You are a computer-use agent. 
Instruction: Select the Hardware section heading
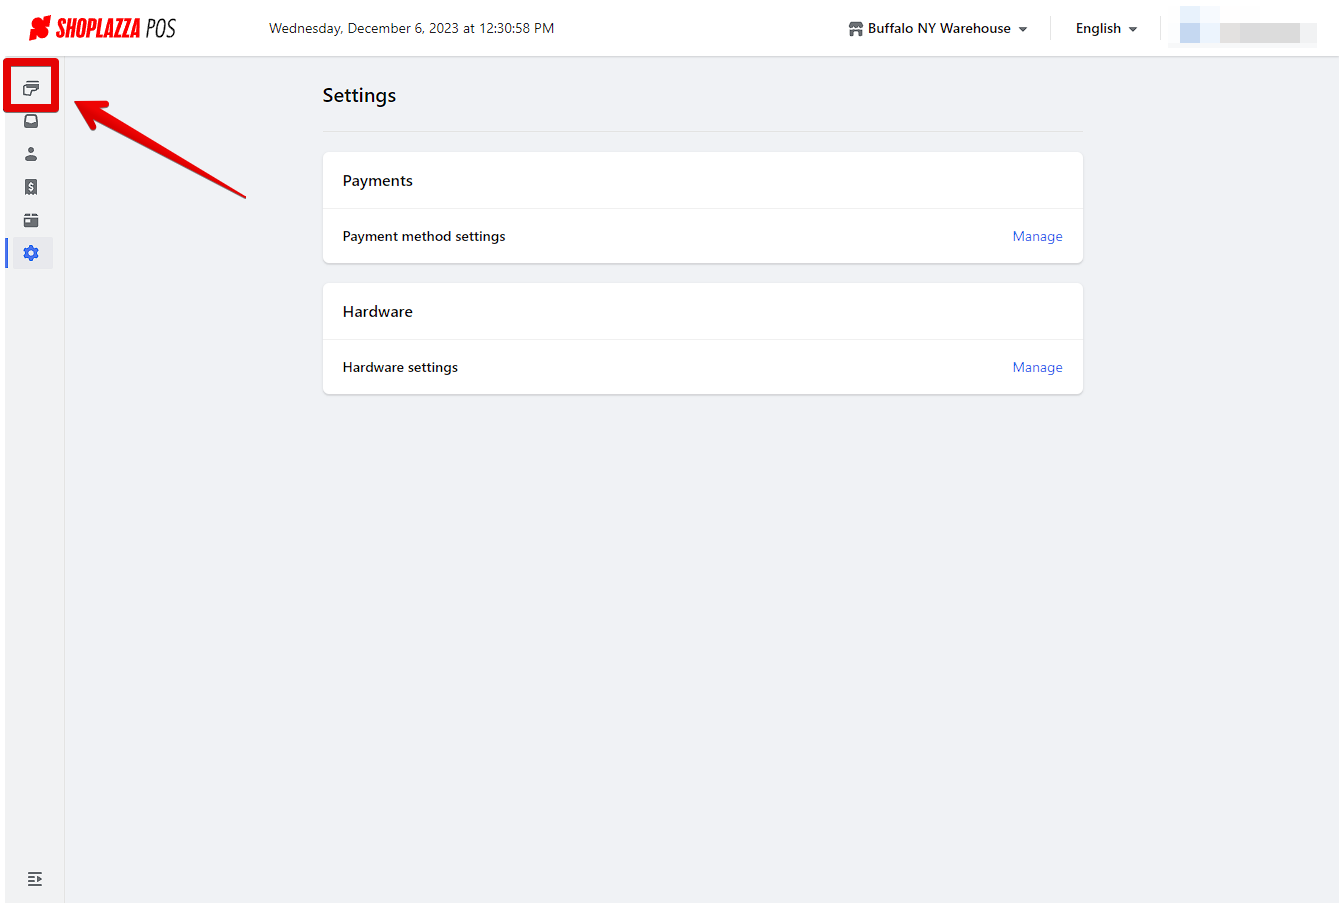click(378, 312)
